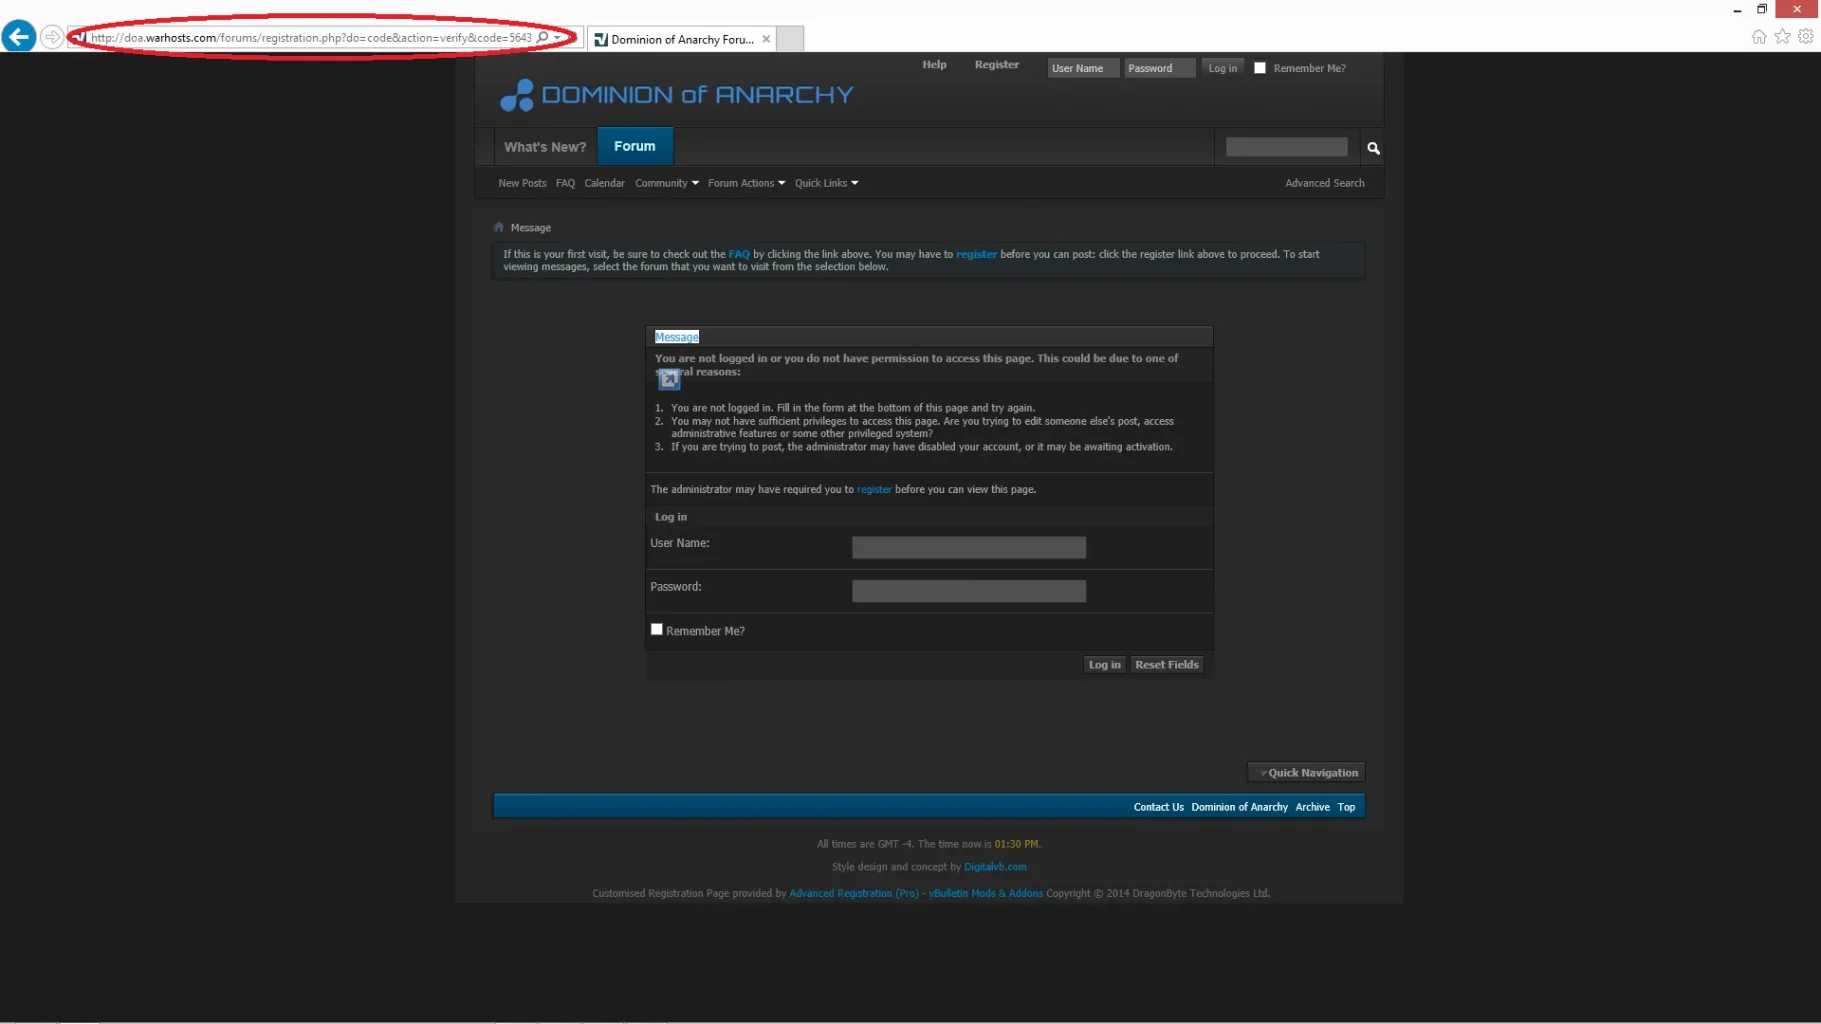Open favorites with the star icon
This screenshot has height=1024, width=1821.
[1782, 37]
